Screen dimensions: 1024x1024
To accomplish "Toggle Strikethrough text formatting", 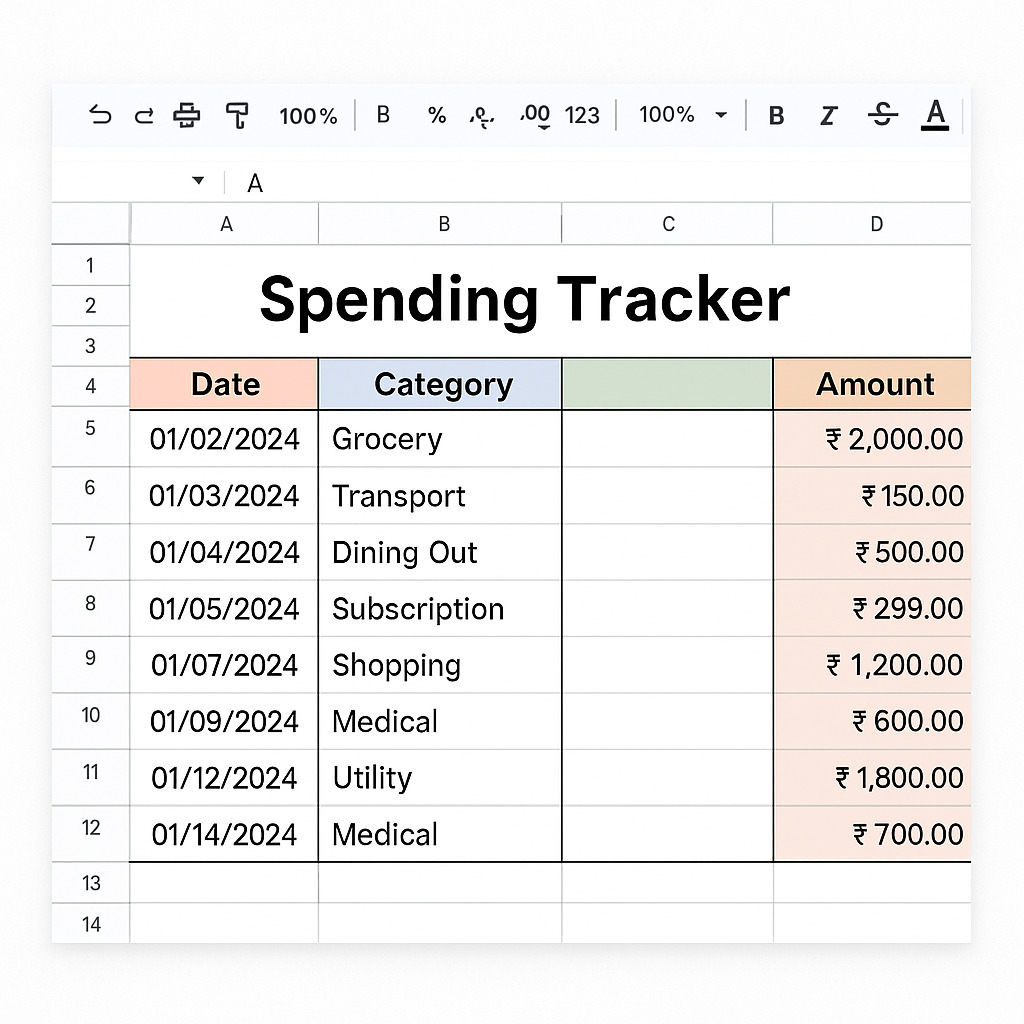I will click(882, 116).
